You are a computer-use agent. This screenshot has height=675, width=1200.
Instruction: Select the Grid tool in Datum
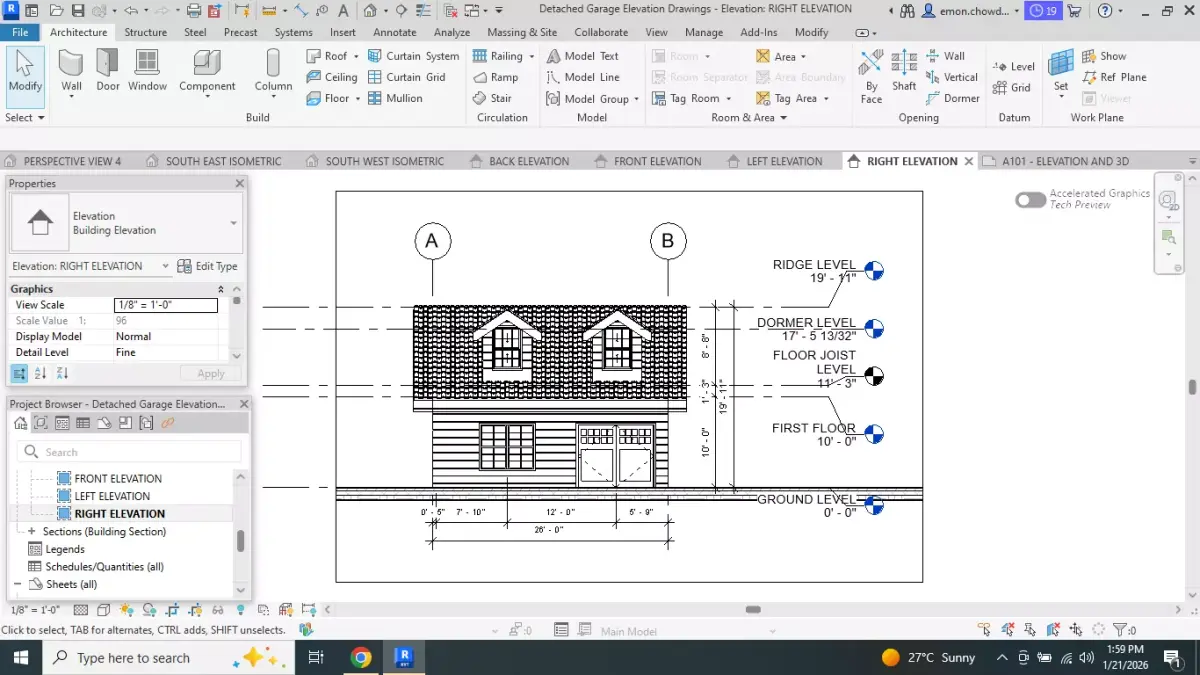coord(1012,87)
